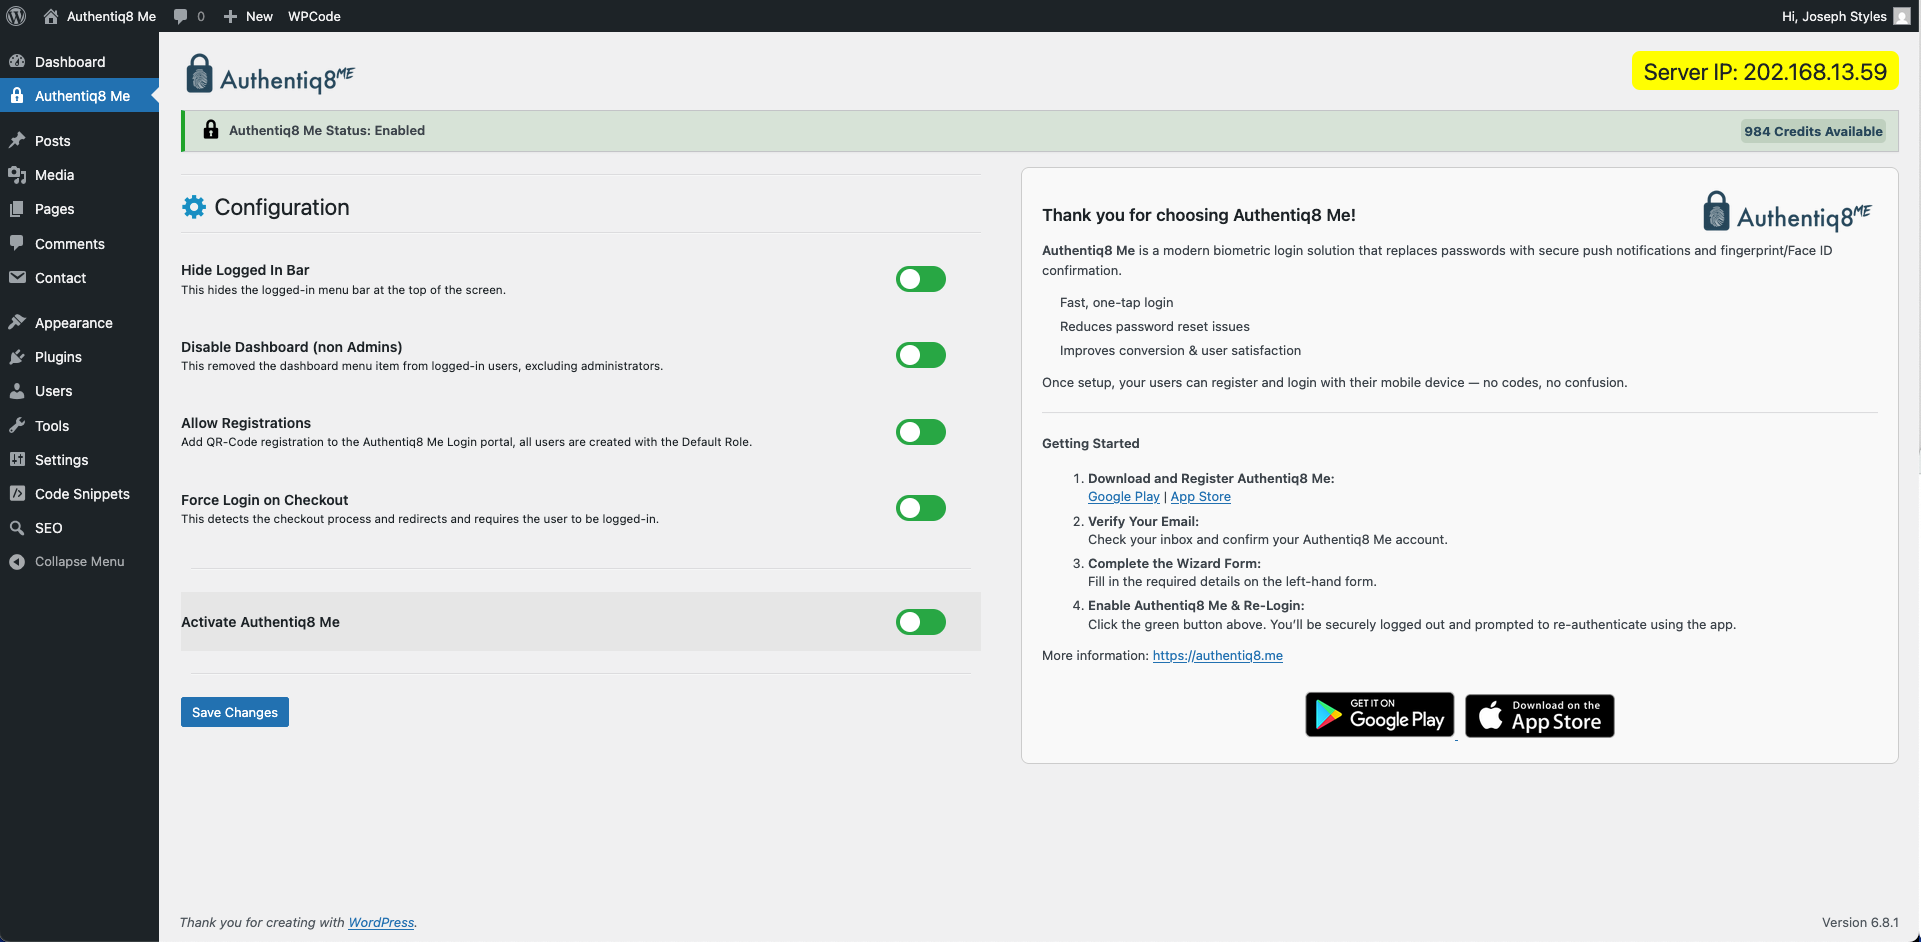Click the Contact envelope icon in sidebar

coord(17,278)
